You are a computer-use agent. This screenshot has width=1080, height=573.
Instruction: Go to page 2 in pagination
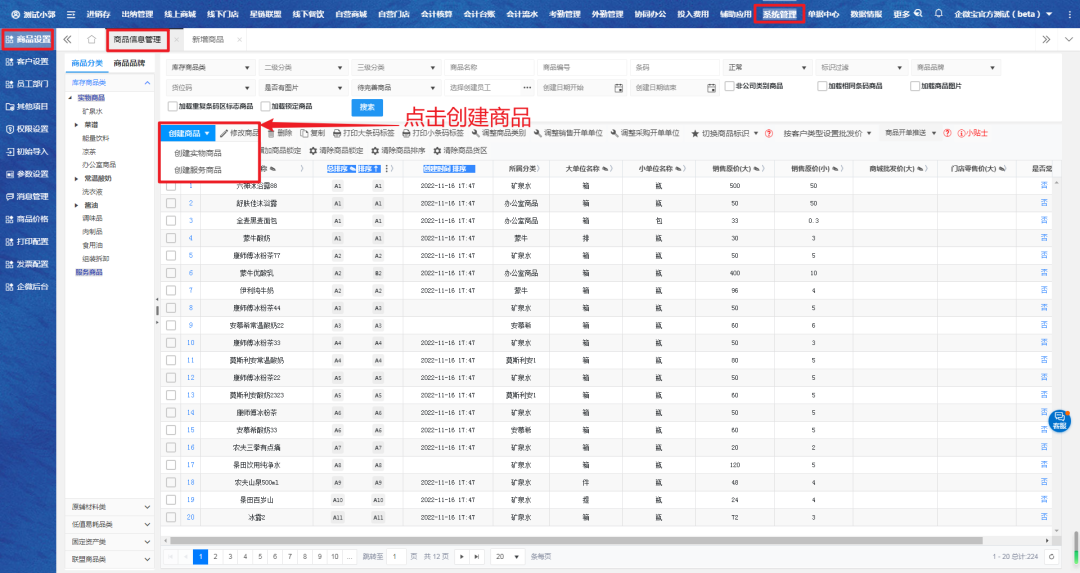pyautogui.click(x=215, y=556)
